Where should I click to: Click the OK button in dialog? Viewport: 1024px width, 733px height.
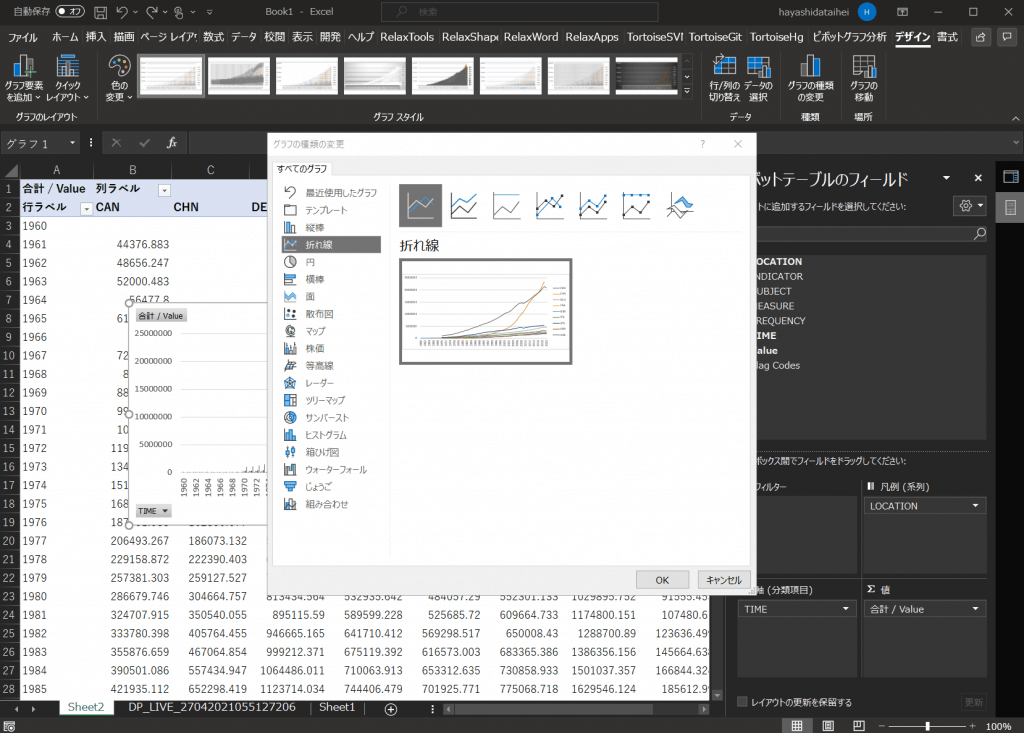pos(662,580)
